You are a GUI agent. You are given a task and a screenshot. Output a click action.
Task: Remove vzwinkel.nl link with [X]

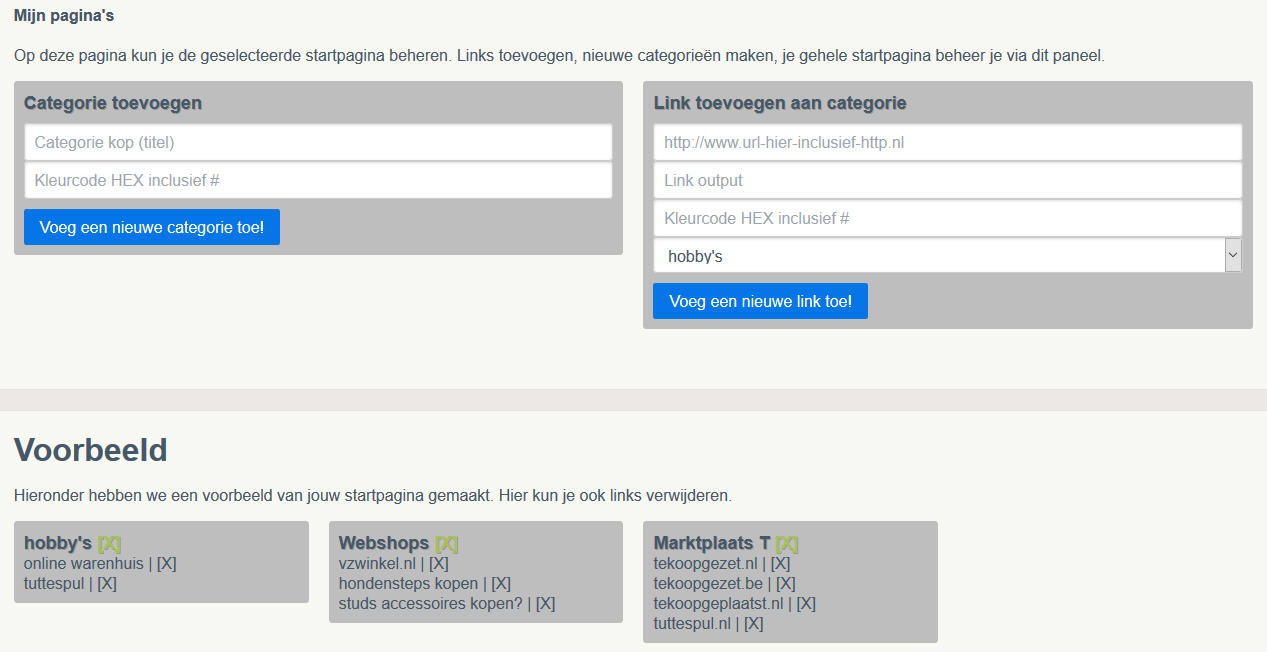pyautogui.click(x=438, y=563)
